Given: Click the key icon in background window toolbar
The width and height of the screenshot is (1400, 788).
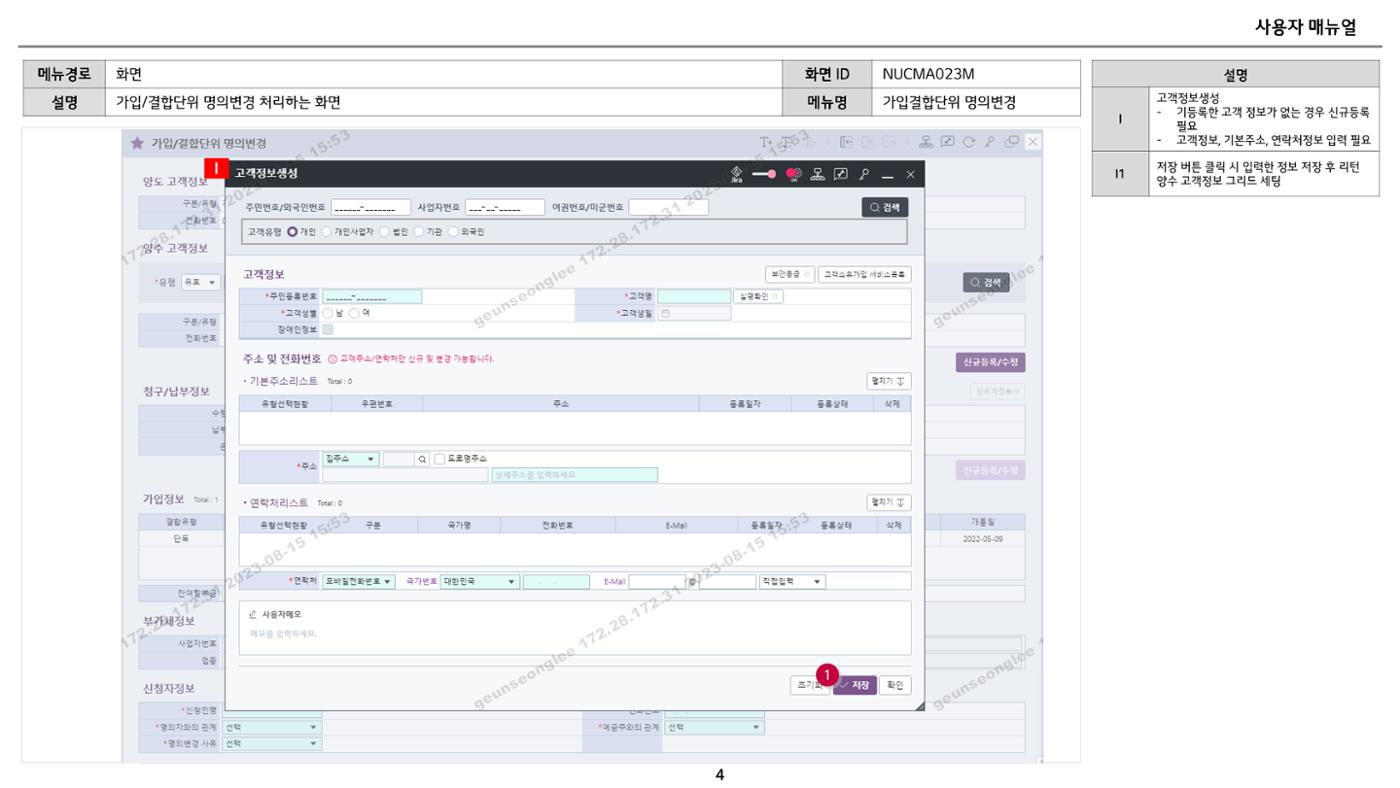Looking at the screenshot, I should [992, 143].
